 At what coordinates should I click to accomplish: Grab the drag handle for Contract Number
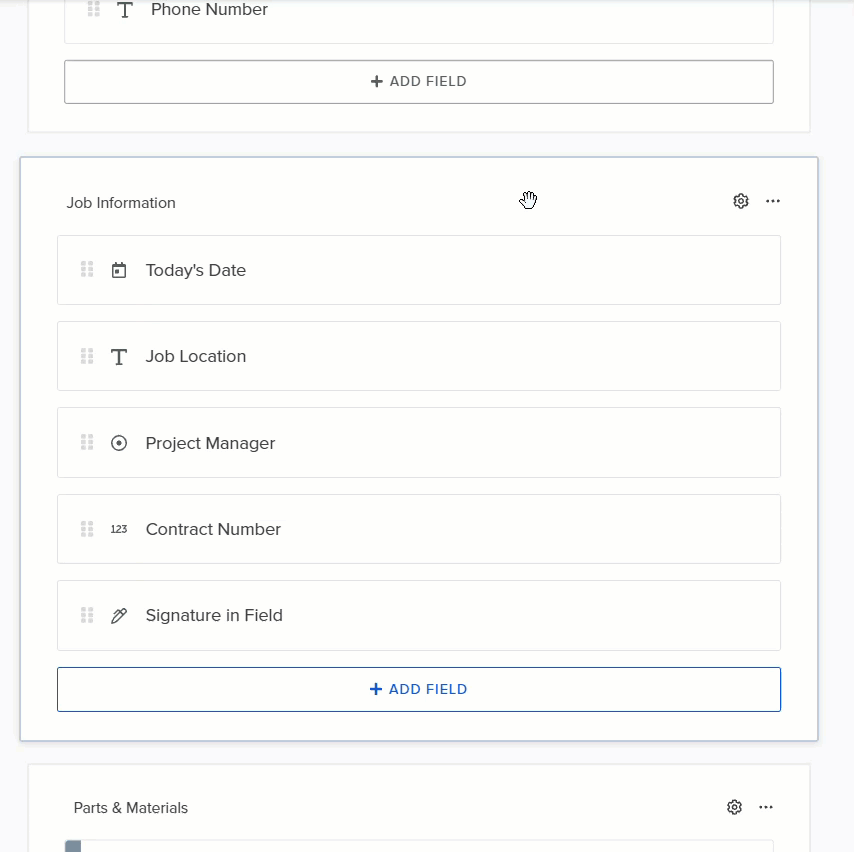(87, 529)
